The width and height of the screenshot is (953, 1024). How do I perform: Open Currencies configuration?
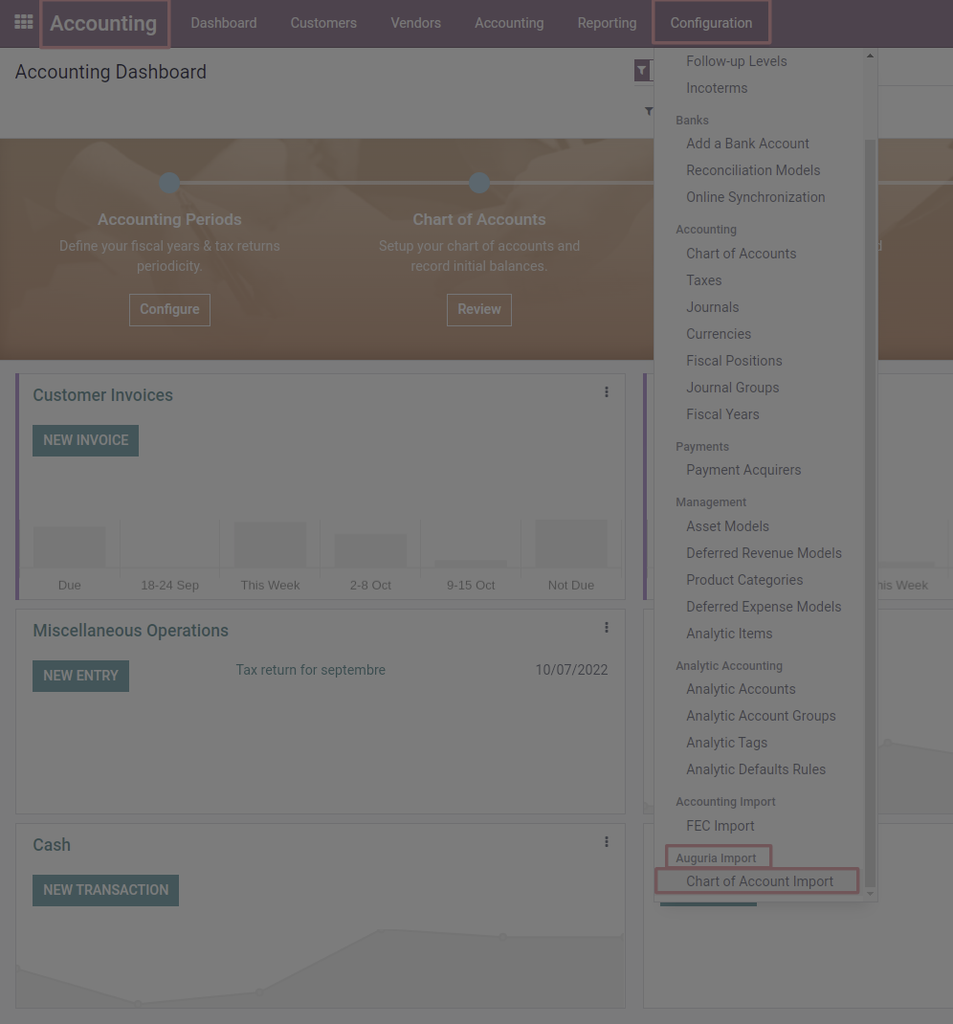719,334
